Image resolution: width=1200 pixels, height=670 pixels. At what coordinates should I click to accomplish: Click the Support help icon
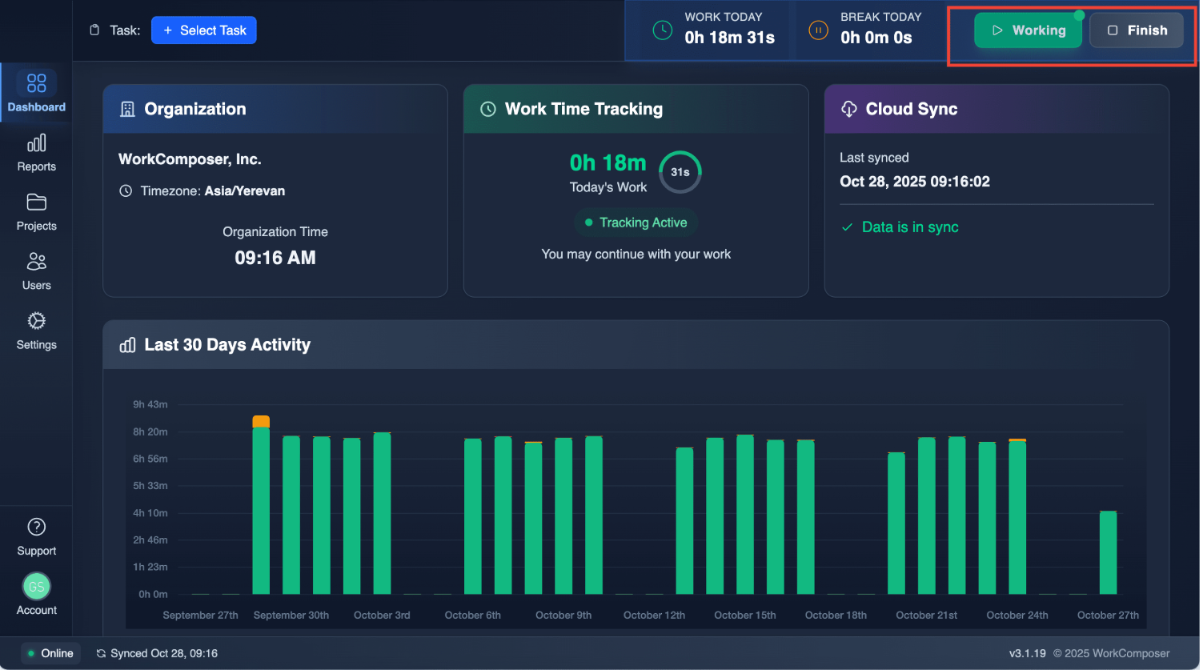[36, 526]
